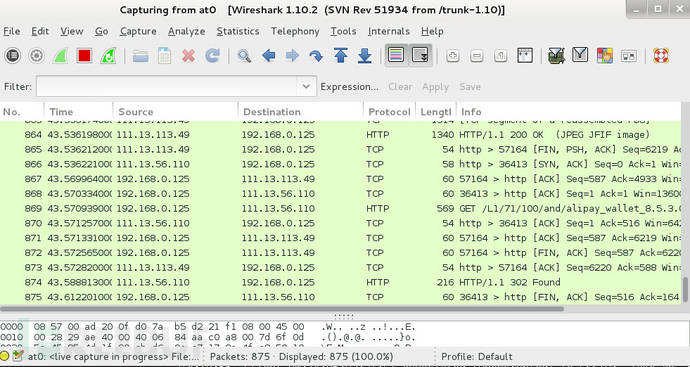Viewport: 690px width, 367px height.
Task: Go to specific packet curved arrow
Action: pos(316,56)
